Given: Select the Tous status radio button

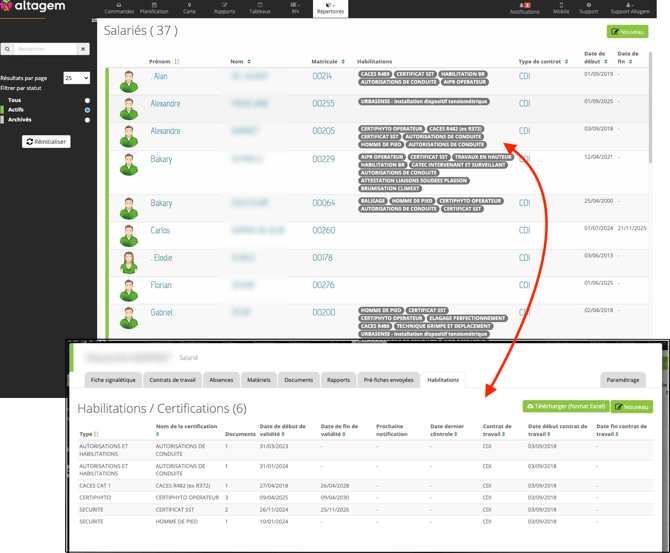Looking at the screenshot, I should [x=87, y=100].
